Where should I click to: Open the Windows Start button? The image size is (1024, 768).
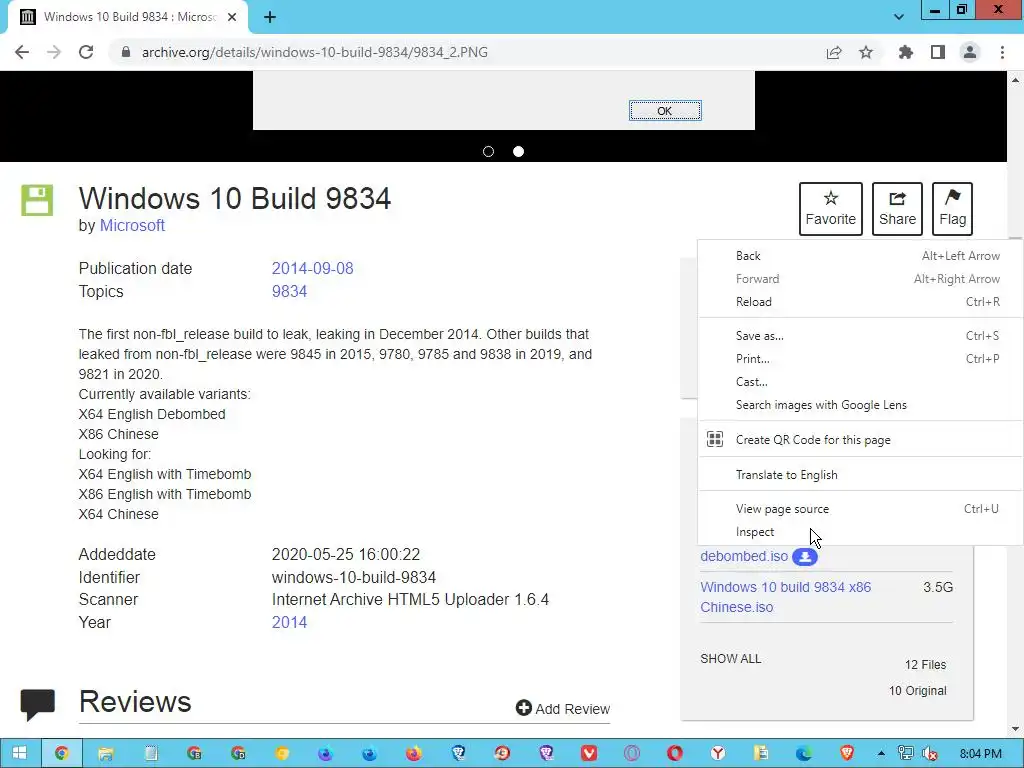pos(20,753)
